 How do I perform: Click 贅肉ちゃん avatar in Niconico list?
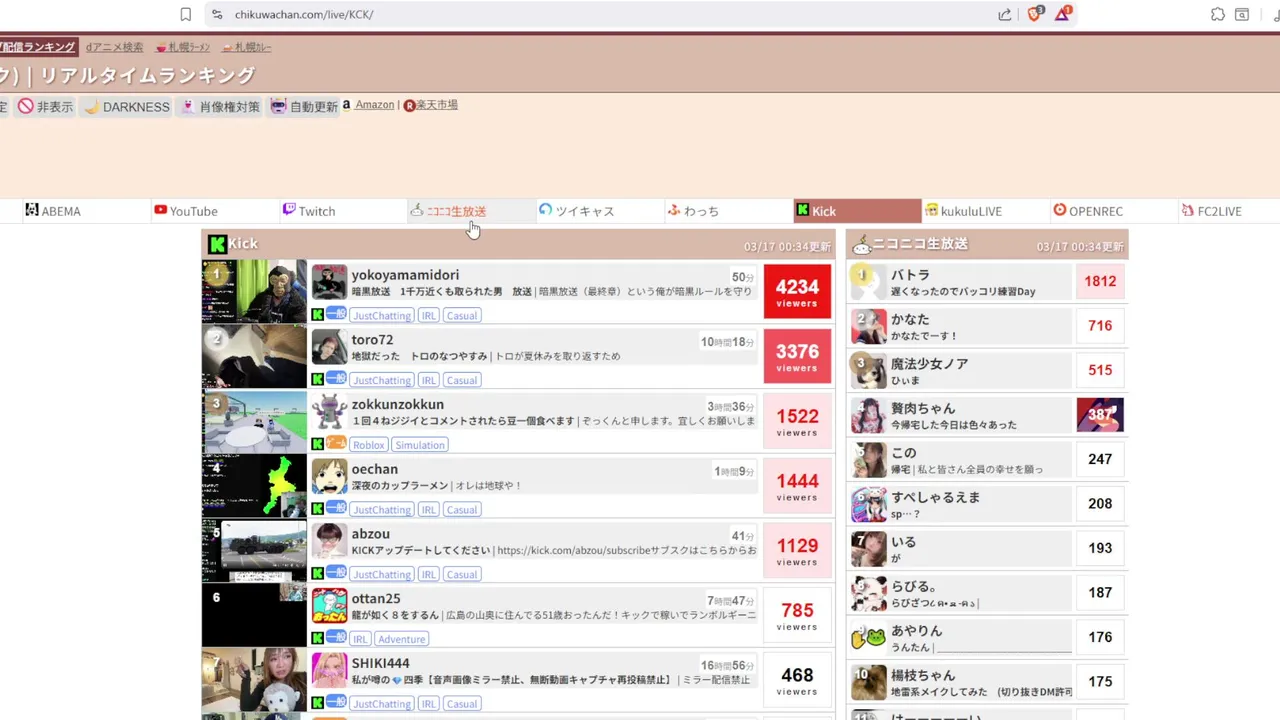tap(868, 415)
